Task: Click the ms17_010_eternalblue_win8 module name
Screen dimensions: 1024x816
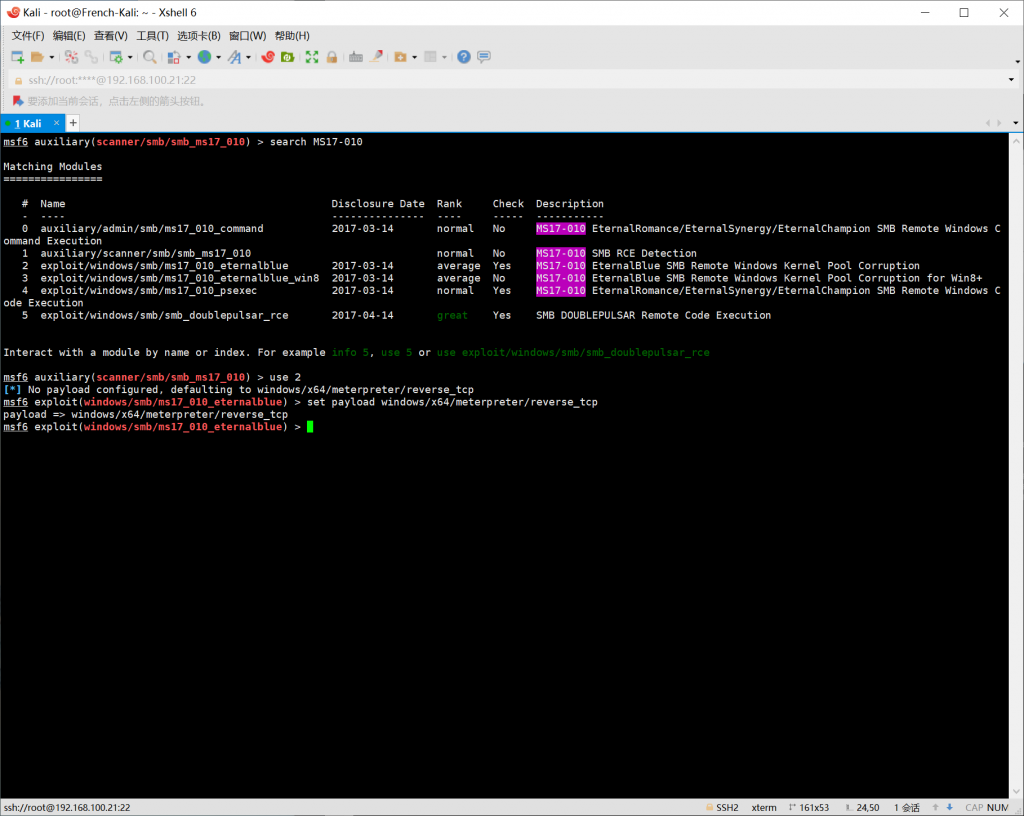Action: 180,278
